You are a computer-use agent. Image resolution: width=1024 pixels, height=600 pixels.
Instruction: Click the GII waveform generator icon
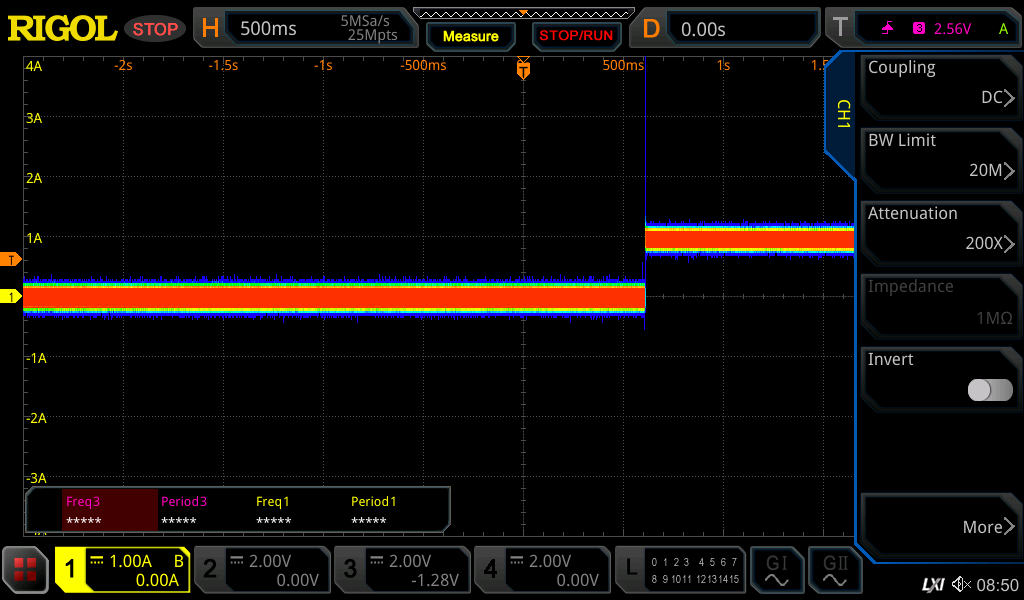(835, 570)
